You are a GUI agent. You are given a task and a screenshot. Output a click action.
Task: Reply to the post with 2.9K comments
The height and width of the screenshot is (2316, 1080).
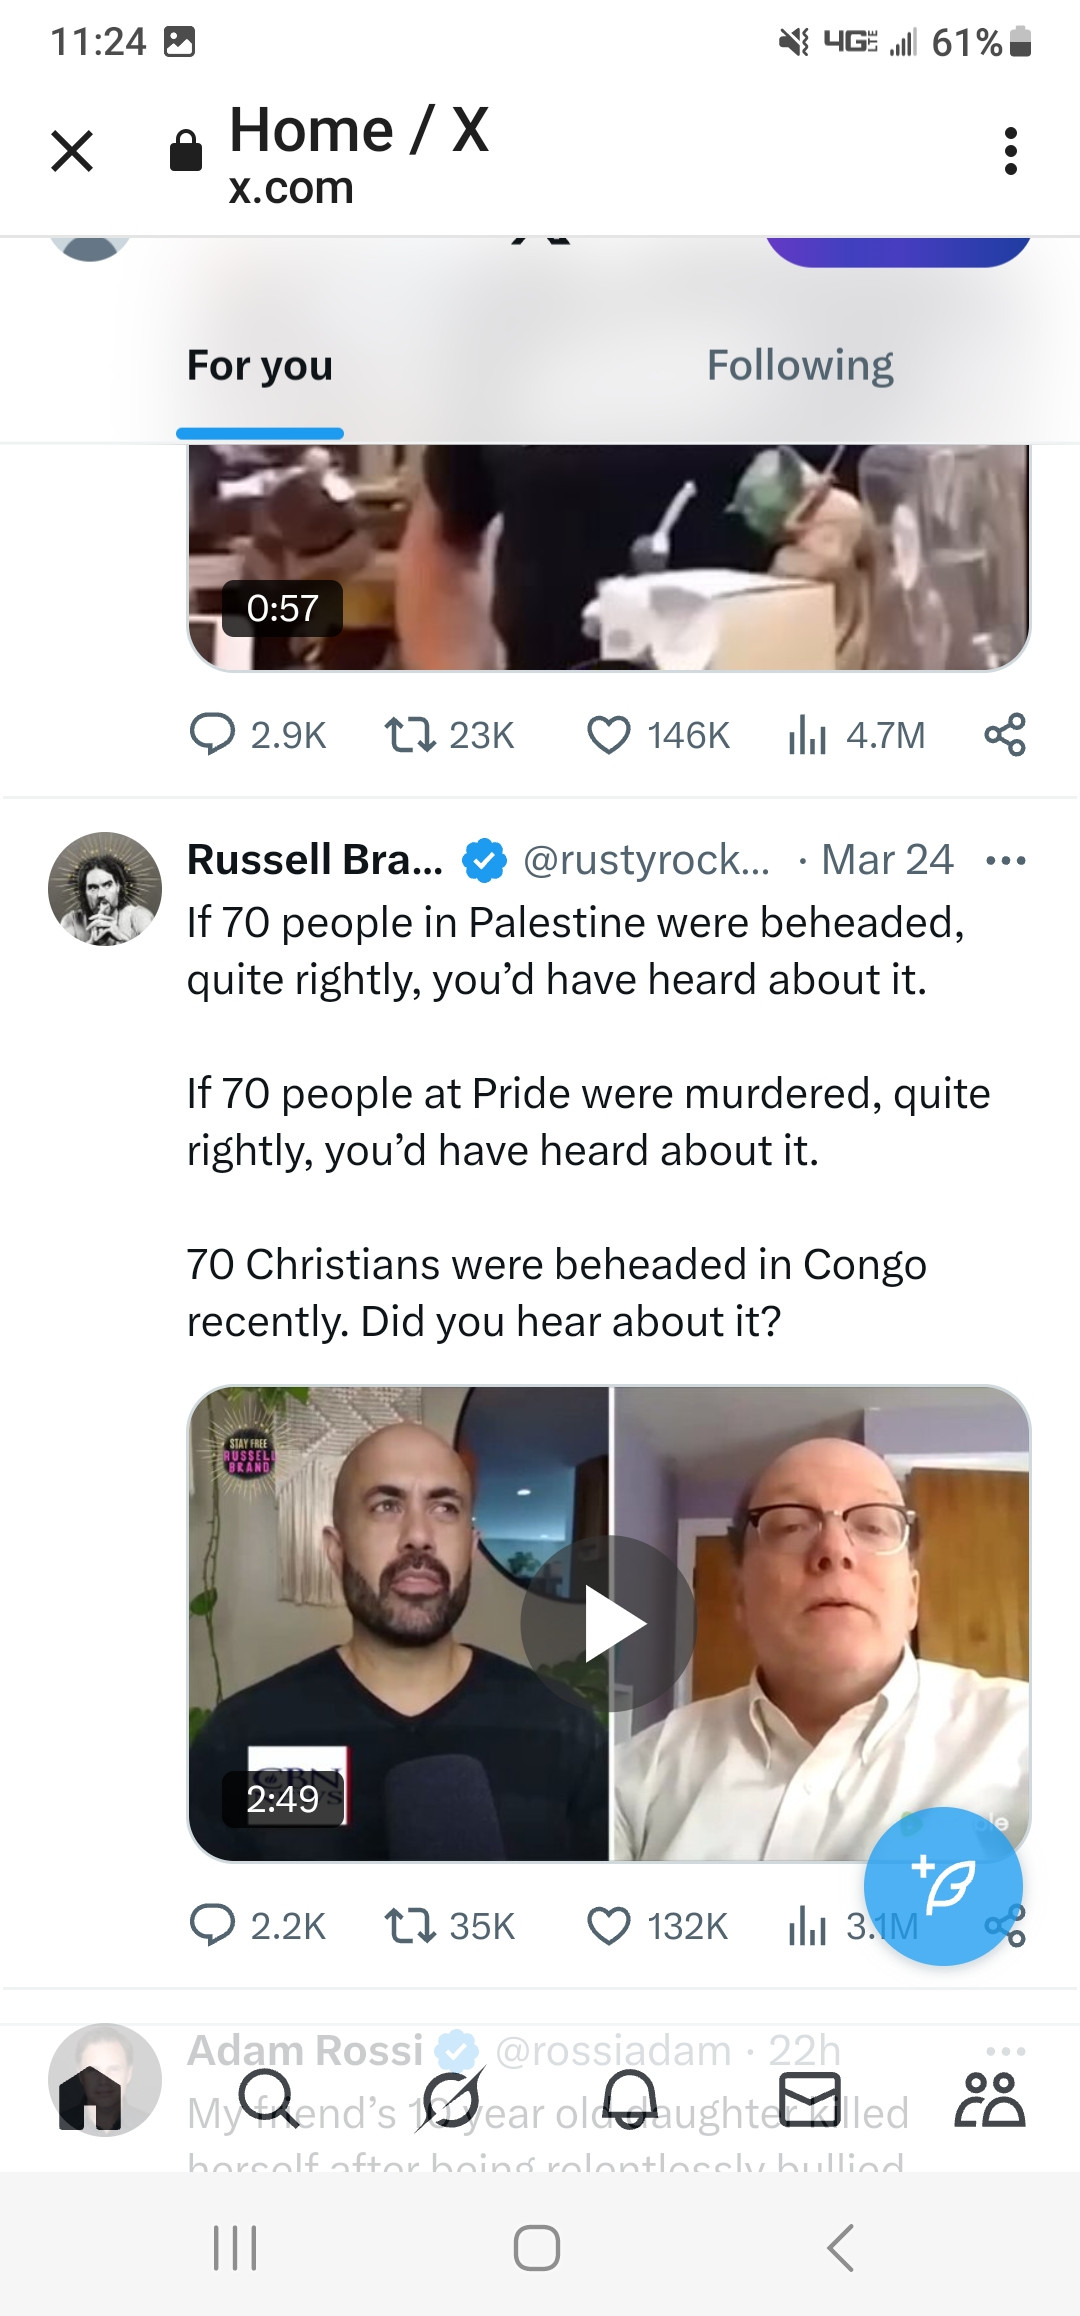tap(212, 735)
